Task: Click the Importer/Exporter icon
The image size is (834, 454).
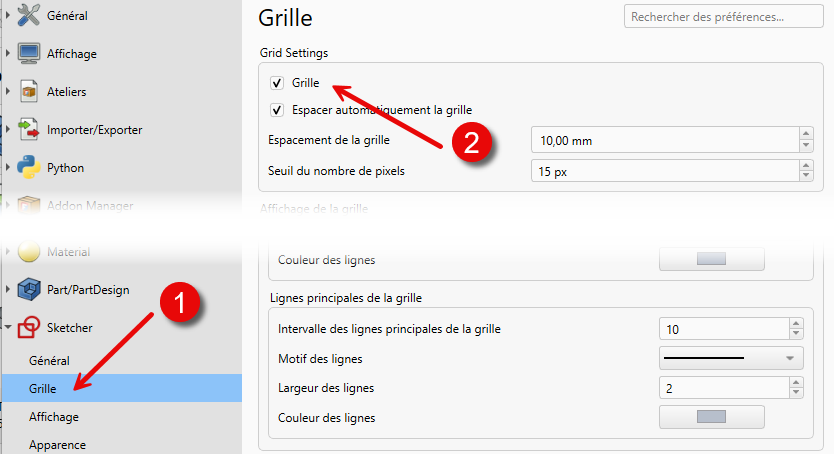Action: pyautogui.click(x=28, y=129)
